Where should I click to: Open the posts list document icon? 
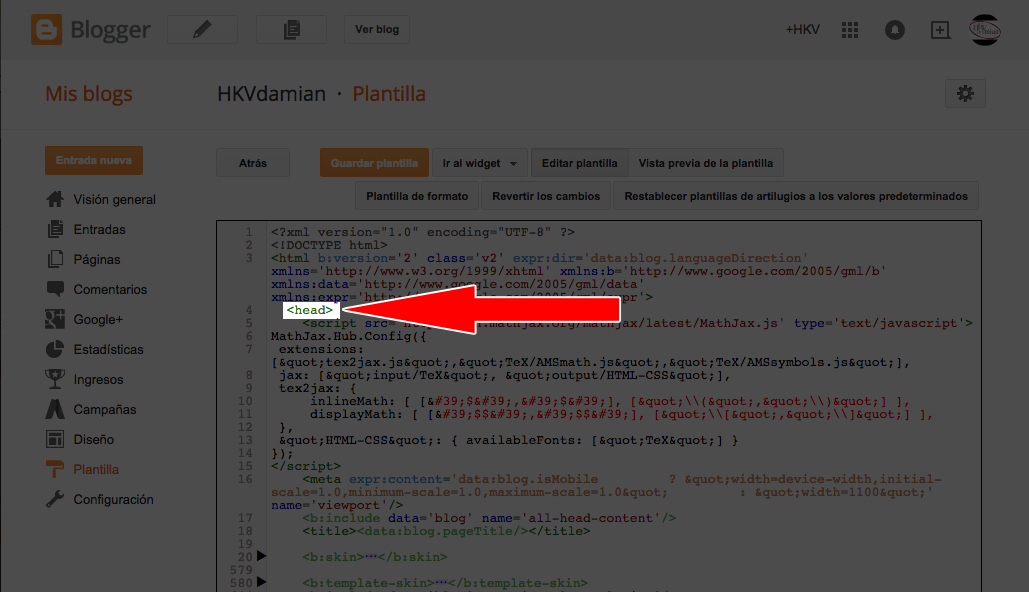291,30
